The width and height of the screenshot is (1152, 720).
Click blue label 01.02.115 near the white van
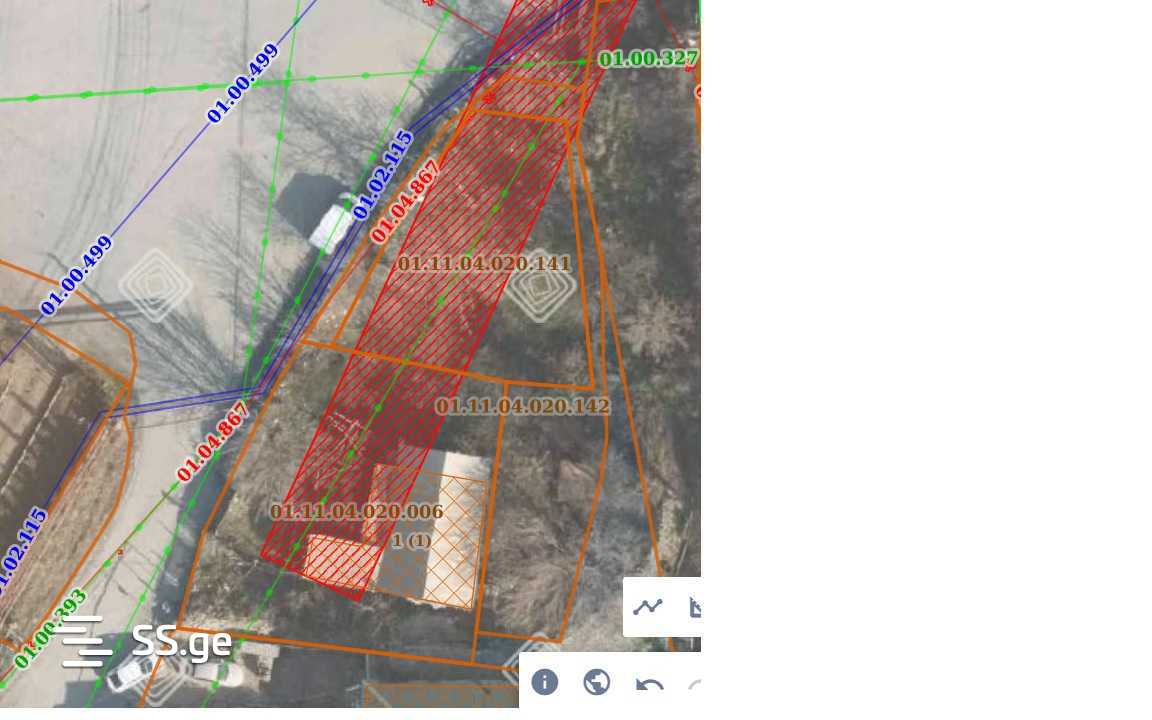pos(383,175)
